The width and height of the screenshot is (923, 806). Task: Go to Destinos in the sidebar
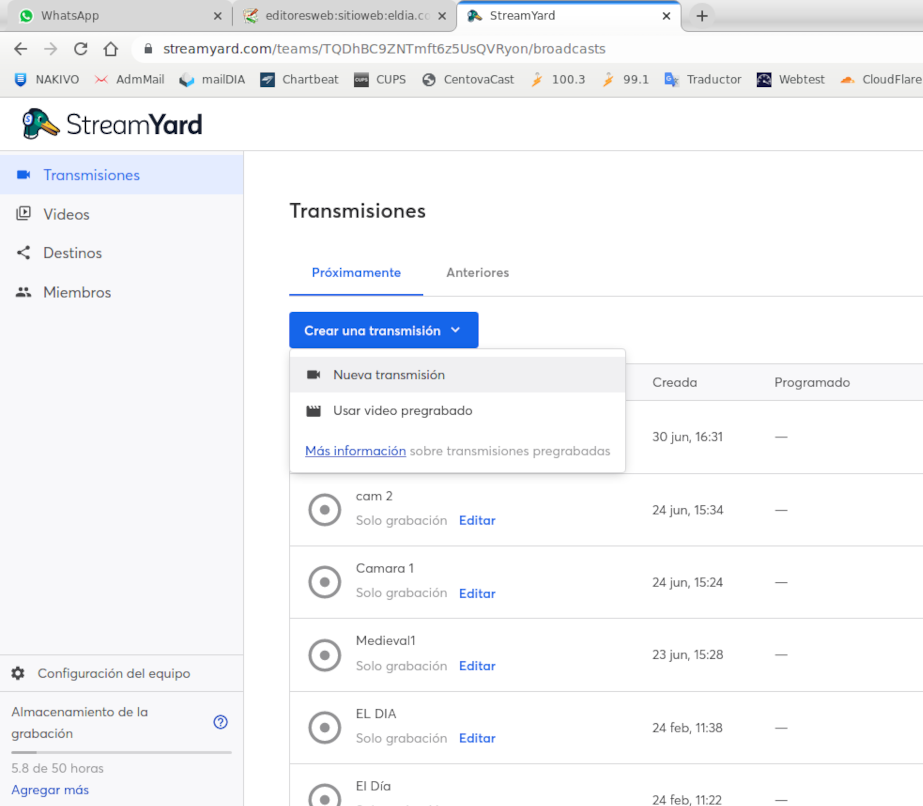tap(72, 253)
